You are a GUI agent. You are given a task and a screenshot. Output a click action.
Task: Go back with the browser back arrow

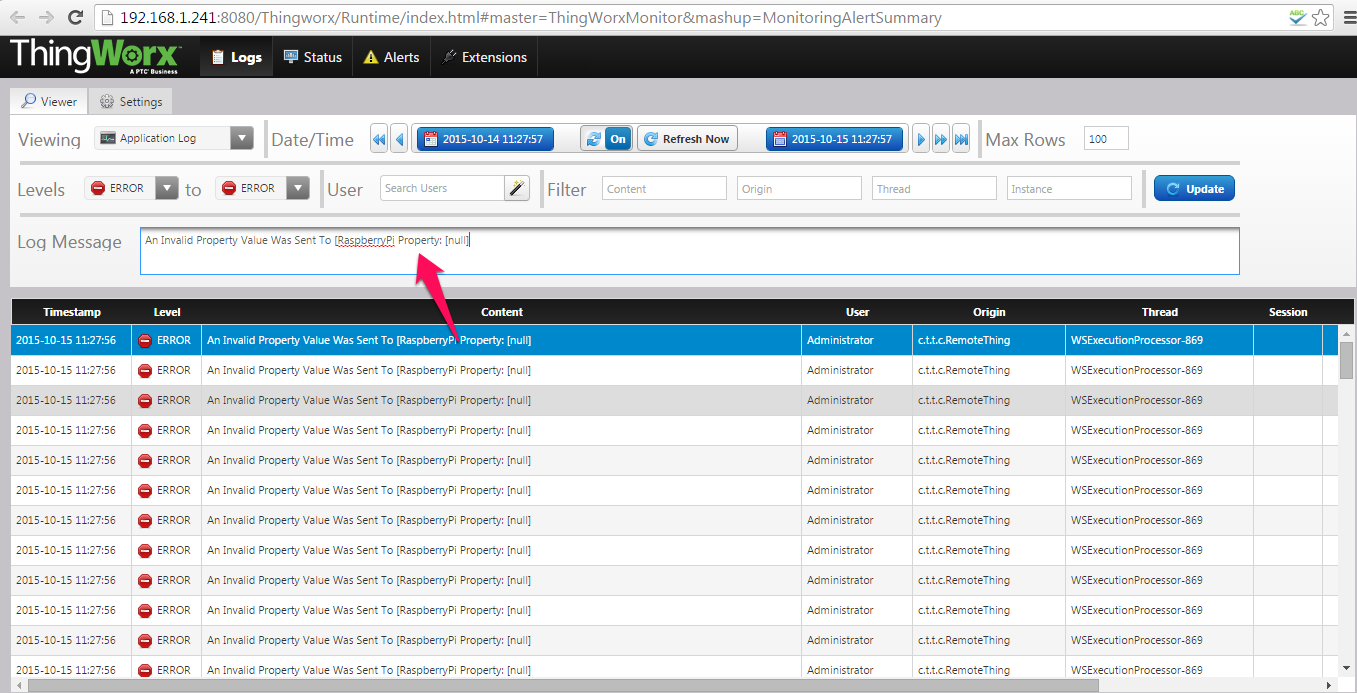tap(18, 17)
